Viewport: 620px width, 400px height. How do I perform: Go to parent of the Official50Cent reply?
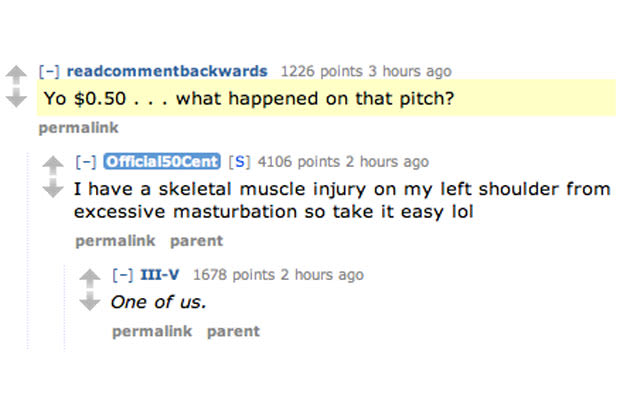(197, 241)
